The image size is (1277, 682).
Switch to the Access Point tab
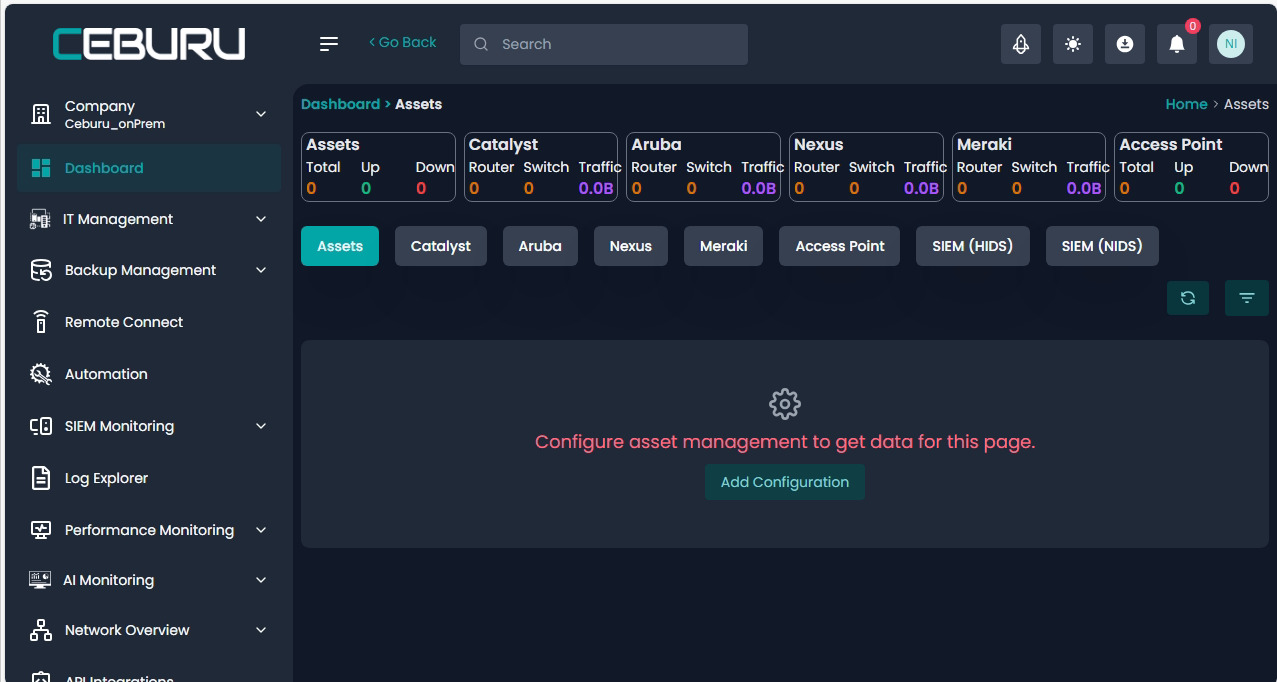[x=840, y=246]
